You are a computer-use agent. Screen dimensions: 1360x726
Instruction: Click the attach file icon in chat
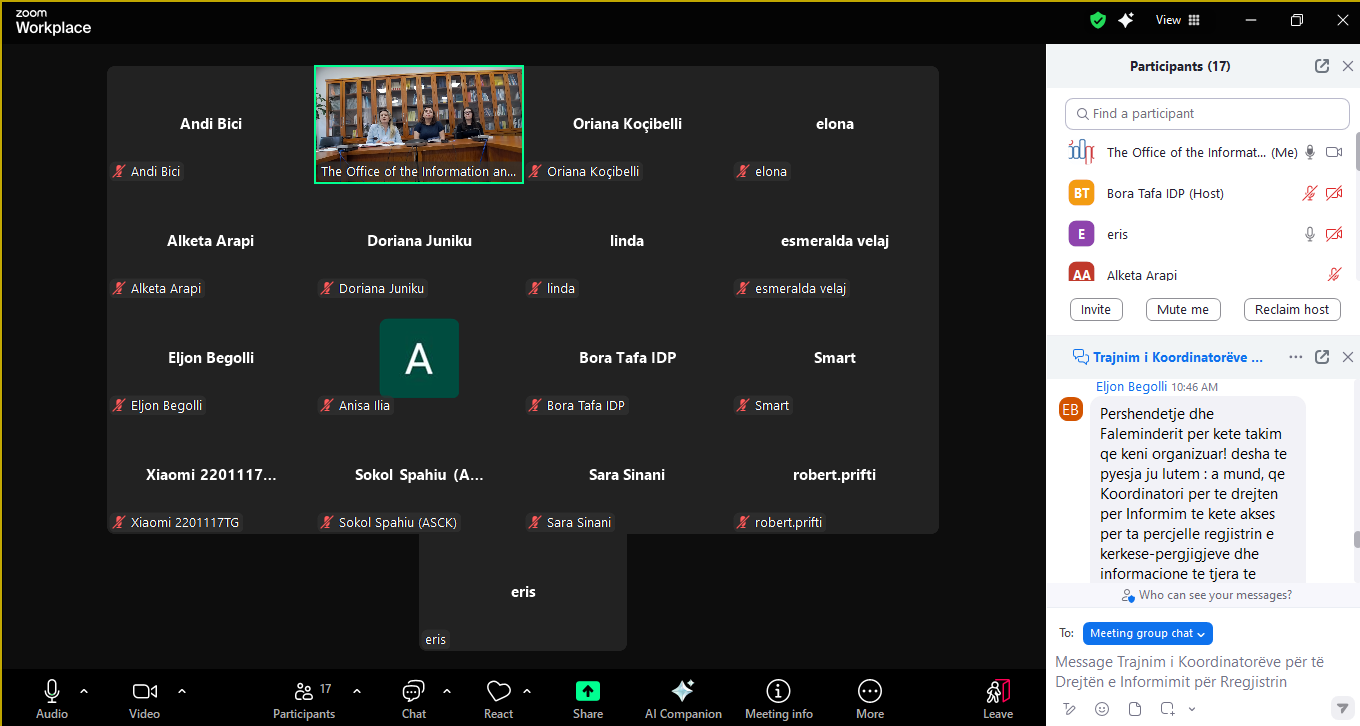click(x=1135, y=709)
